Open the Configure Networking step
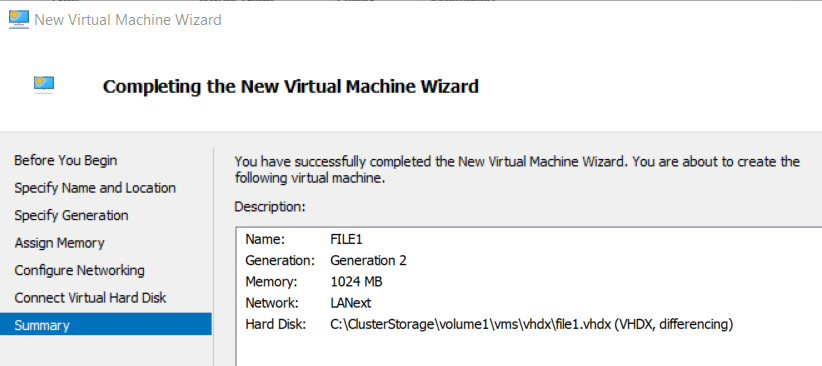This screenshot has height=366, width=822. point(79,271)
